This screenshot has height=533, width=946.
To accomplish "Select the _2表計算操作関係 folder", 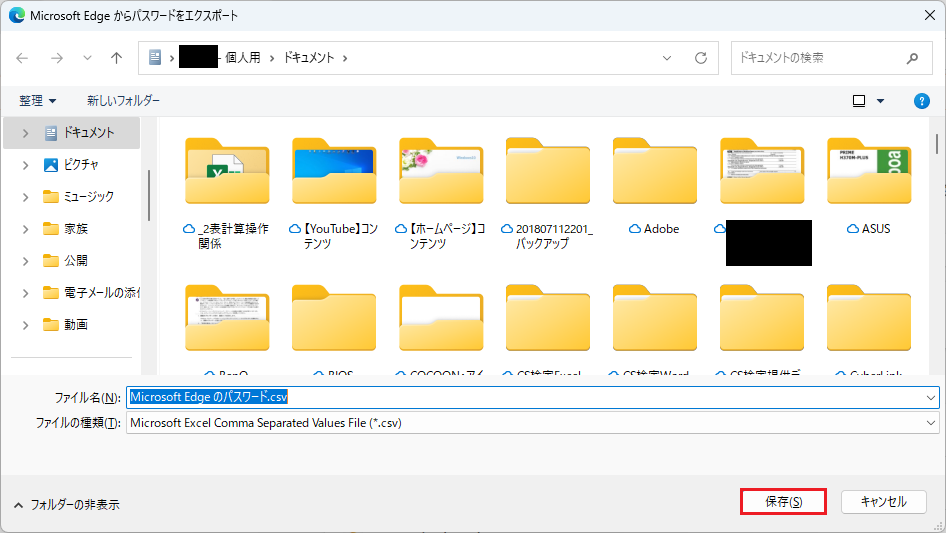I will (227, 193).
